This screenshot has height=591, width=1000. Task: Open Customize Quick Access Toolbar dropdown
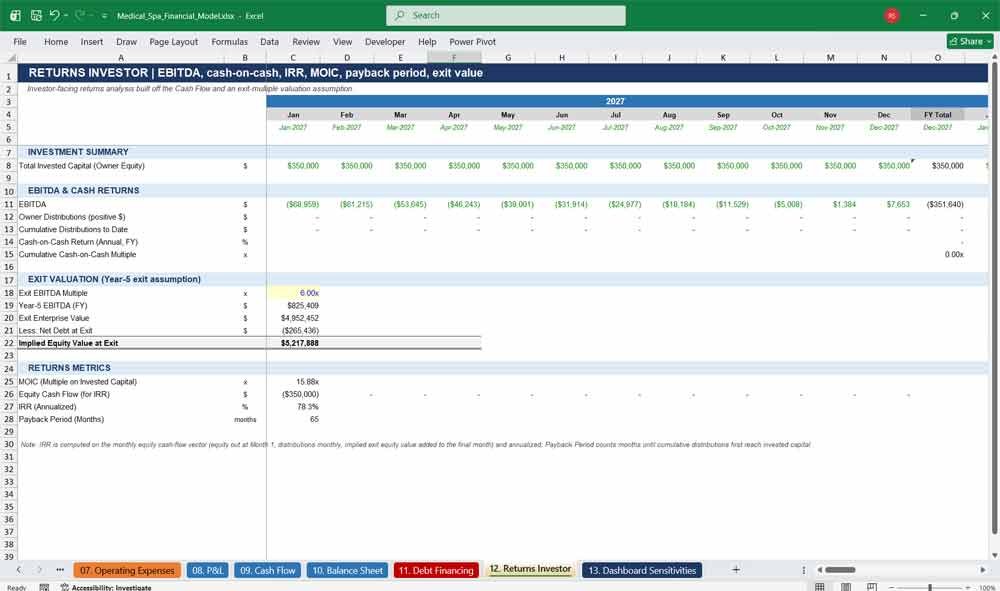[x=104, y=16]
